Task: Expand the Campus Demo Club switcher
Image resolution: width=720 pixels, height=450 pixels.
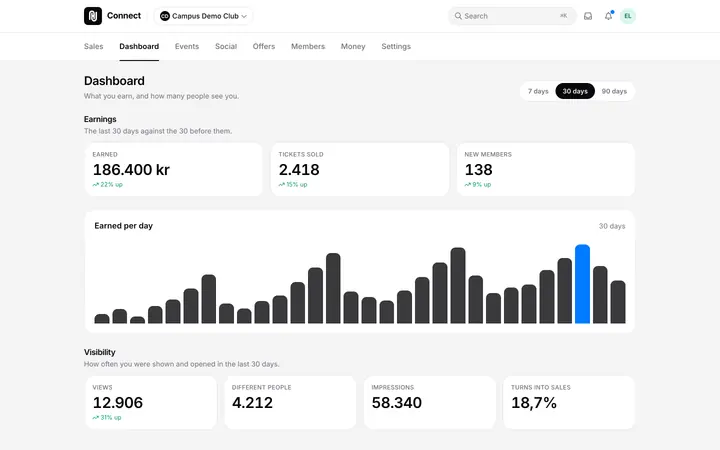Action: point(203,16)
